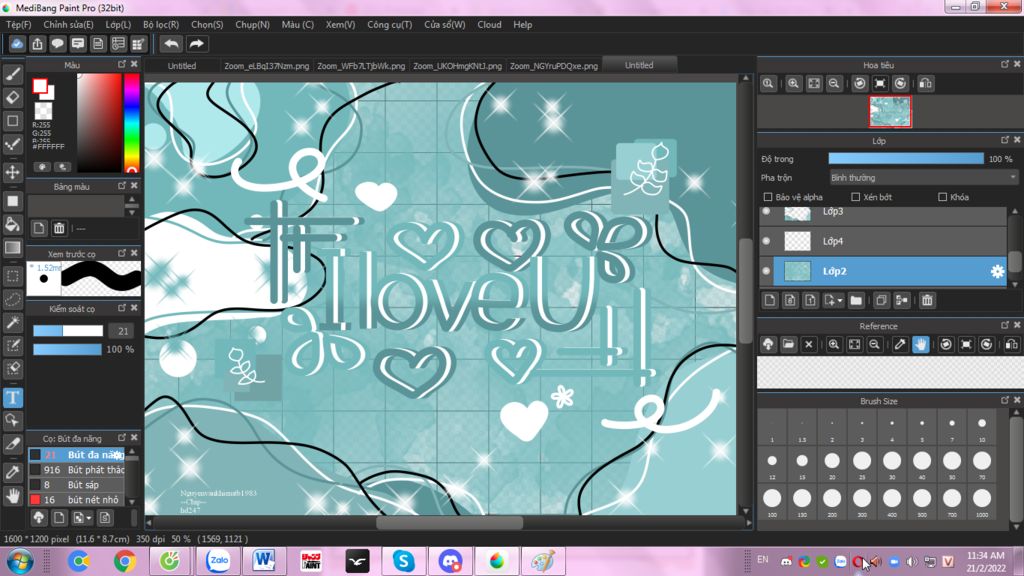Toggle the color box of Bút sáp brush
The width and height of the screenshot is (1024, 576).
tap(35, 485)
